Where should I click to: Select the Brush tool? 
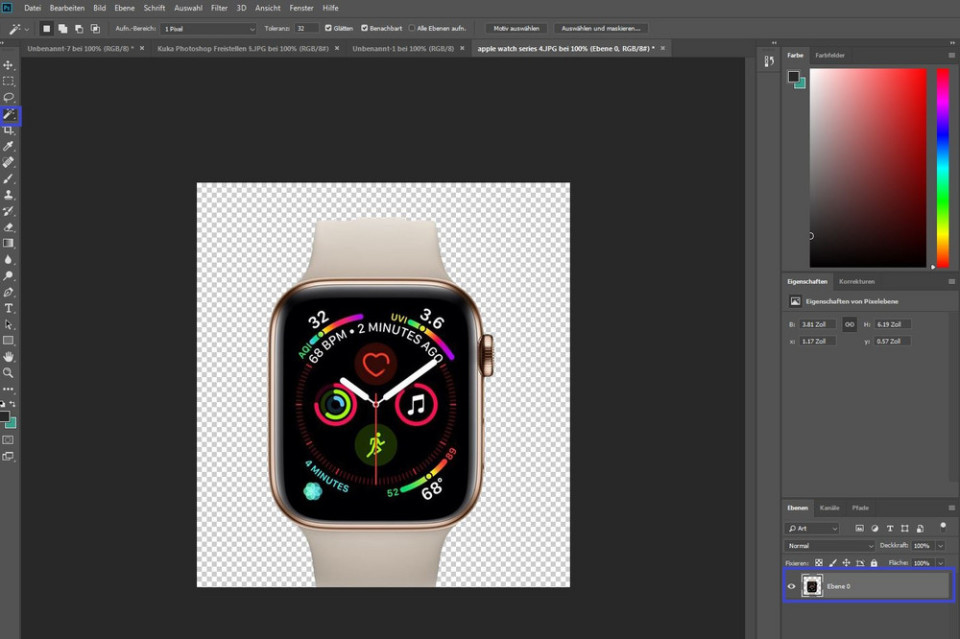(9, 179)
